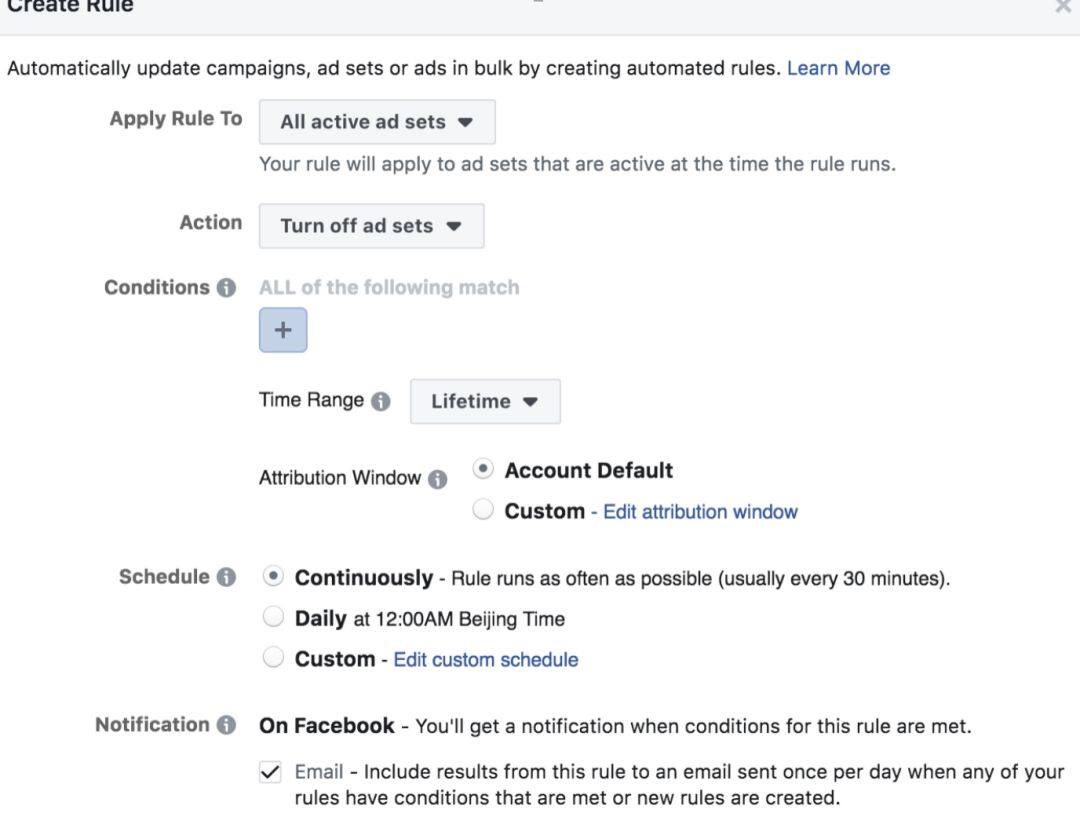1080x813 pixels.
Task: Select the Daily at 12:00AM schedule
Action: 273,617
